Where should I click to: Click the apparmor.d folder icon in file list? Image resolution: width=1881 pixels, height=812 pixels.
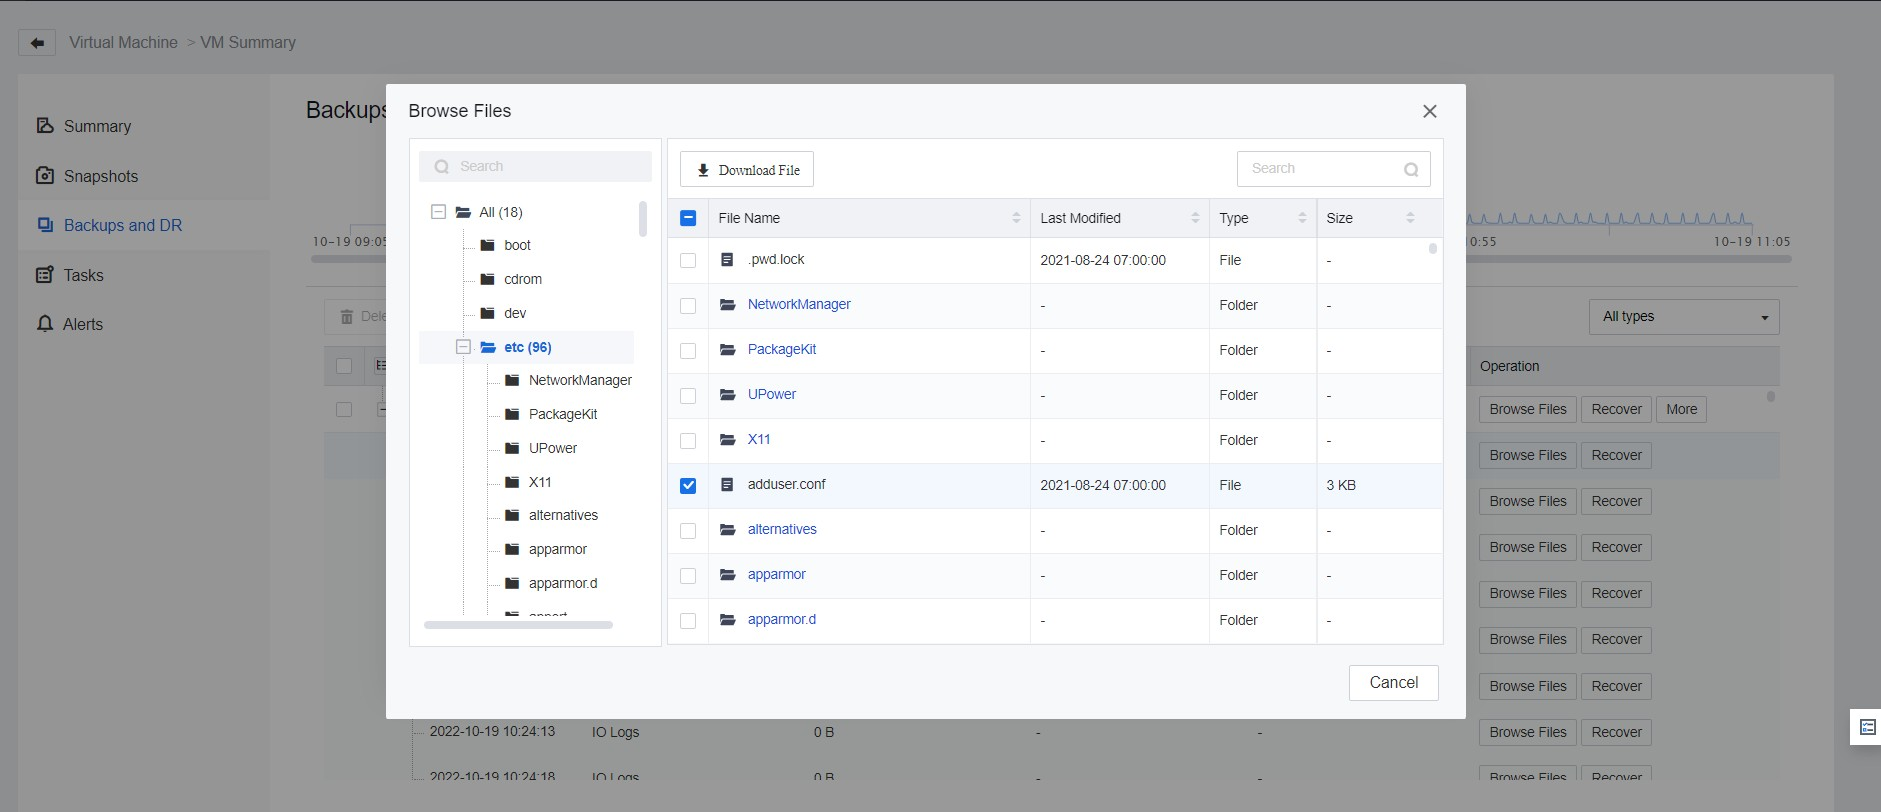(x=728, y=620)
